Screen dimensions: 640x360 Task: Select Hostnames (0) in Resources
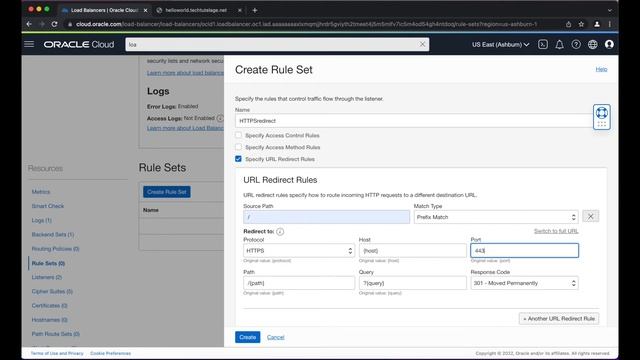pyautogui.click(x=49, y=320)
